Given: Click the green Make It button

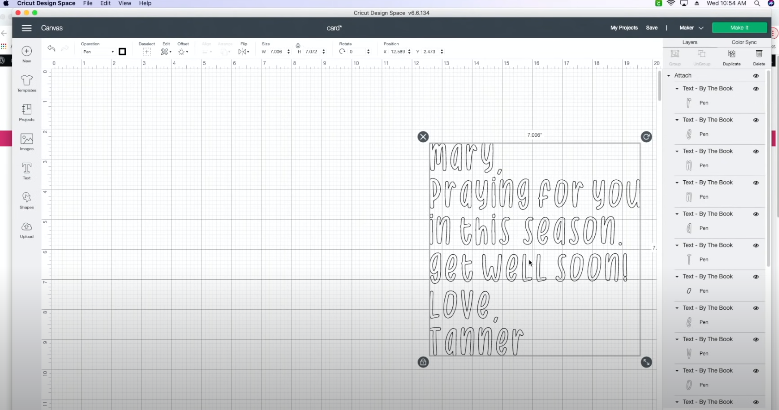Looking at the screenshot, I should point(739,28).
